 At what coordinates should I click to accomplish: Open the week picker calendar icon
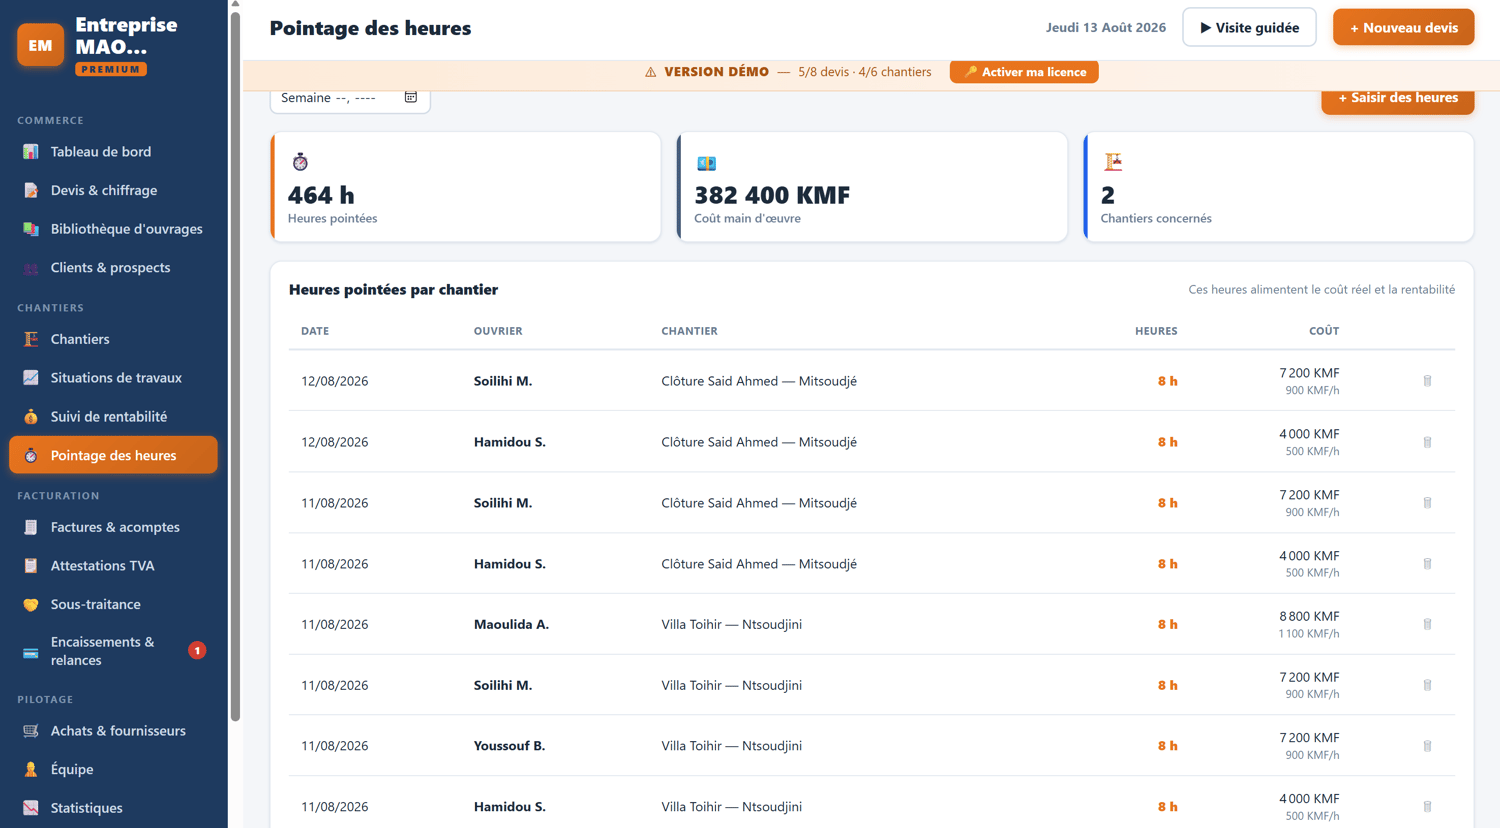tap(411, 97)
